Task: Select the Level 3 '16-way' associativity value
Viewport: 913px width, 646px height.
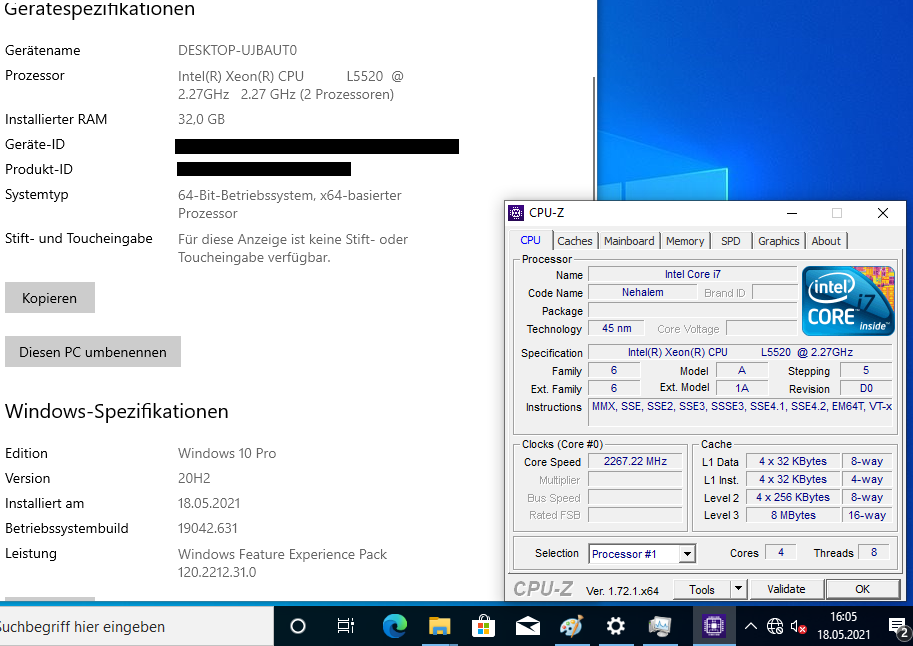Action: [867, 516]
